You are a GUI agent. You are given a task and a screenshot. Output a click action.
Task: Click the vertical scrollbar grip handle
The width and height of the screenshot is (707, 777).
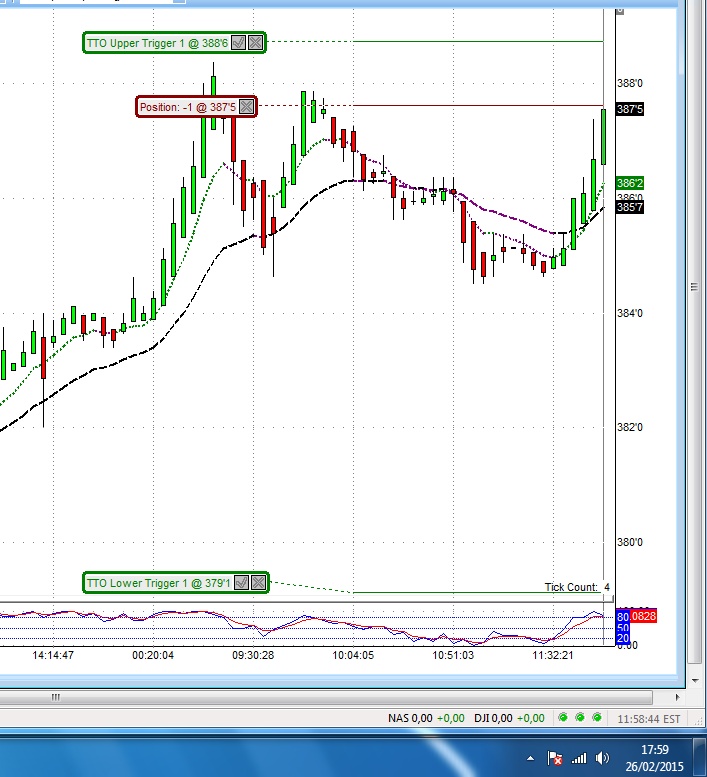(694, 287)
